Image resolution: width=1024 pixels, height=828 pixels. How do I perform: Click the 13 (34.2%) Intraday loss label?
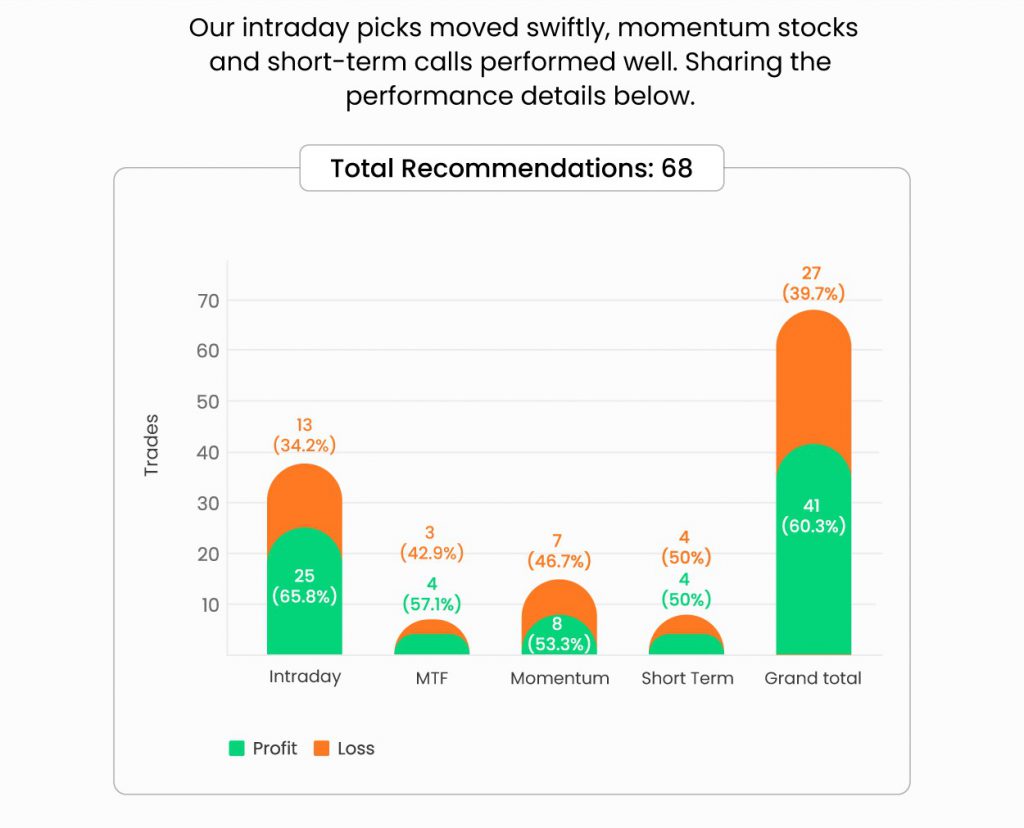(x=304, y=435)
